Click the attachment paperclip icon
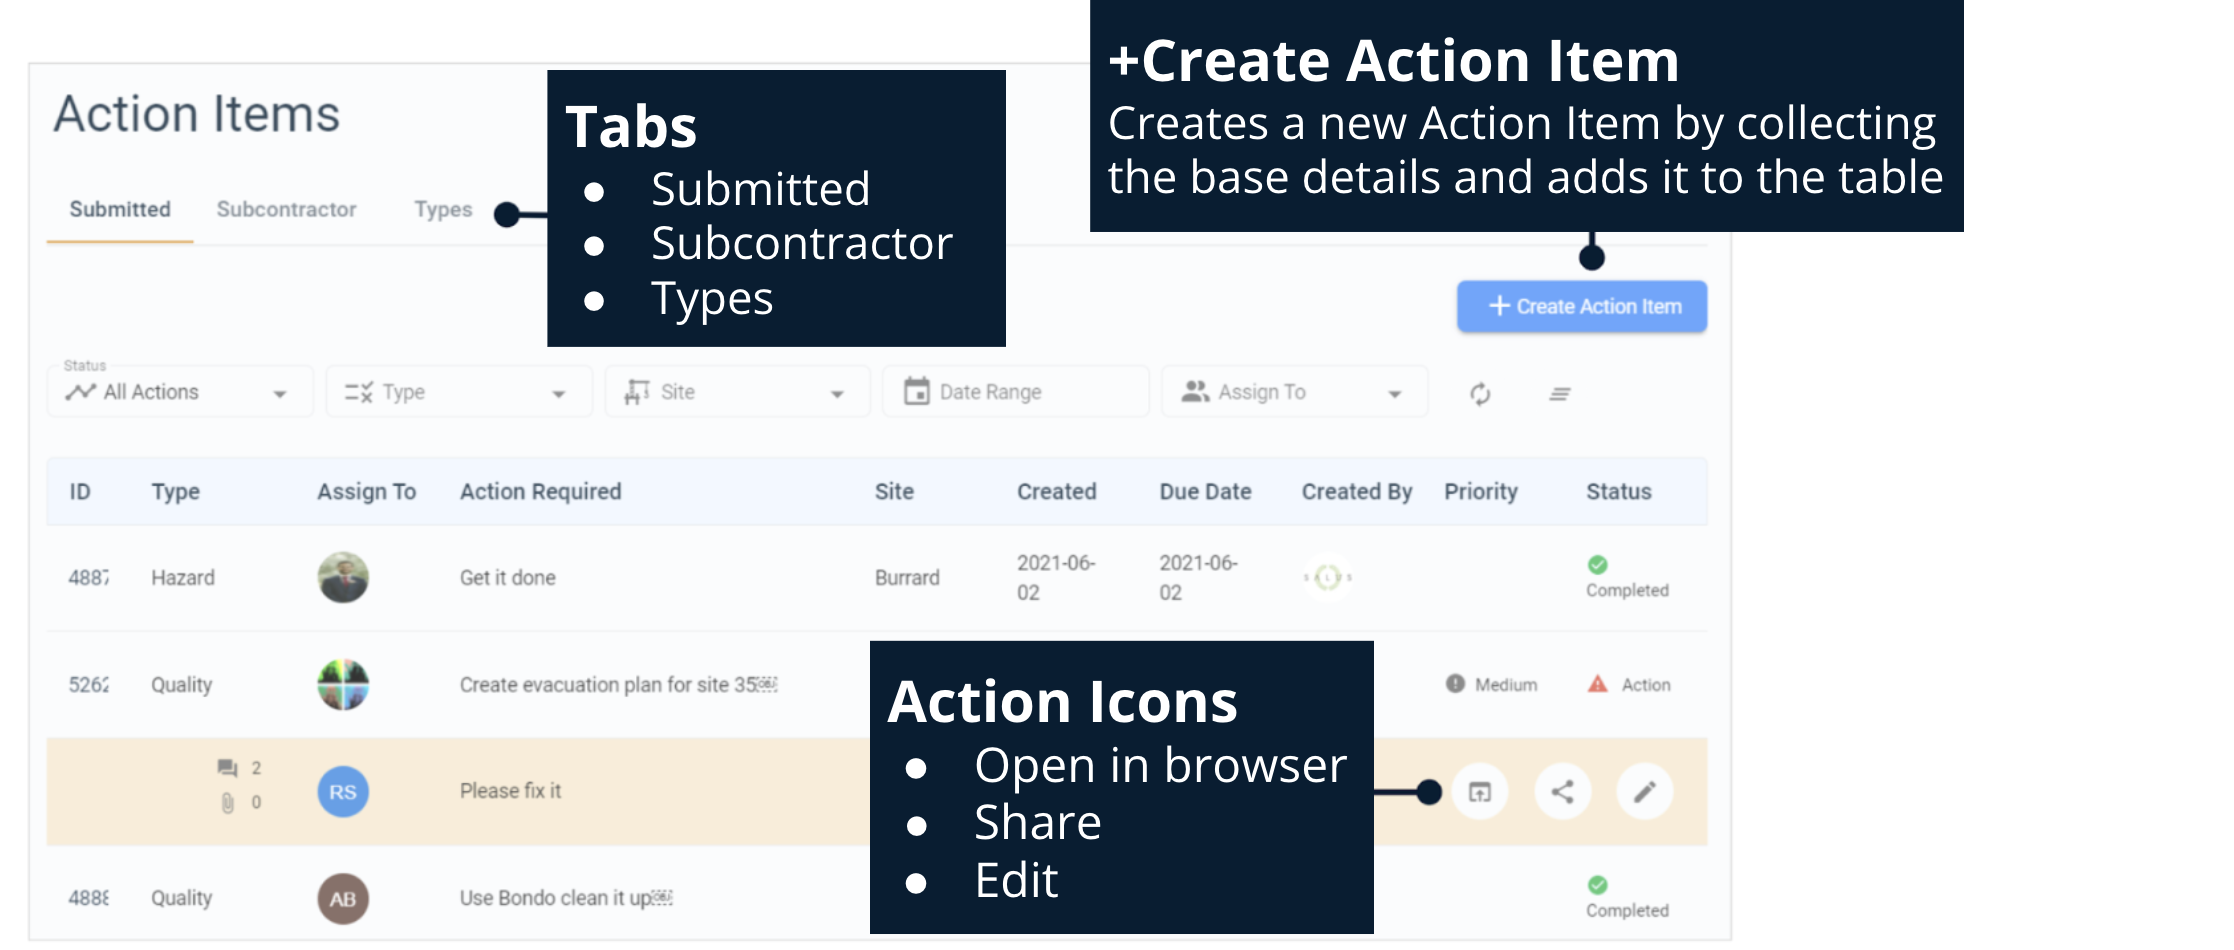 [228, 803]
